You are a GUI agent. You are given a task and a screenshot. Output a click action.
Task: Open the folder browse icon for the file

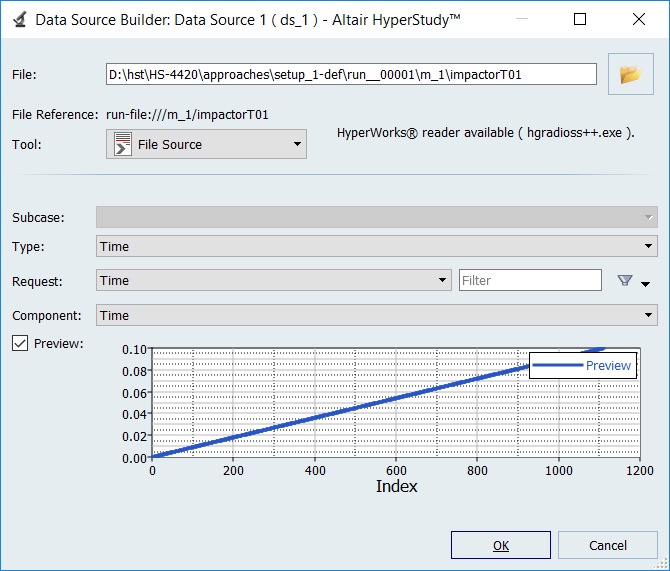tap(631, 74)
